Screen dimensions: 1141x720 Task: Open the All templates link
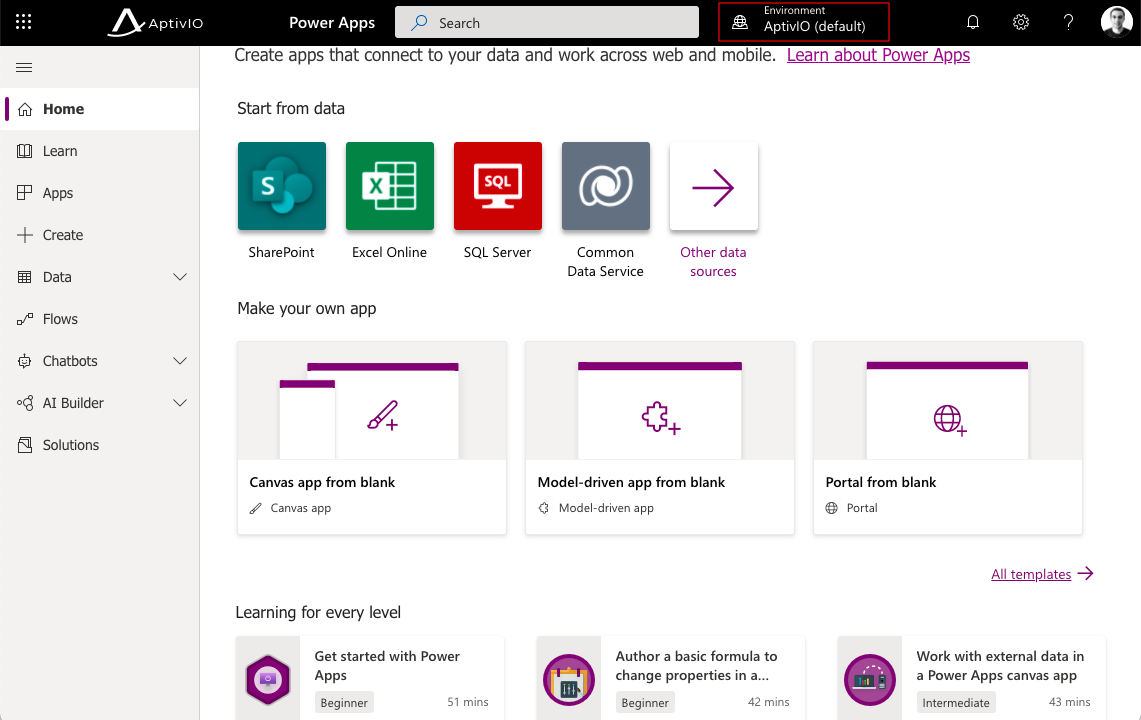tap(1030, 574)
